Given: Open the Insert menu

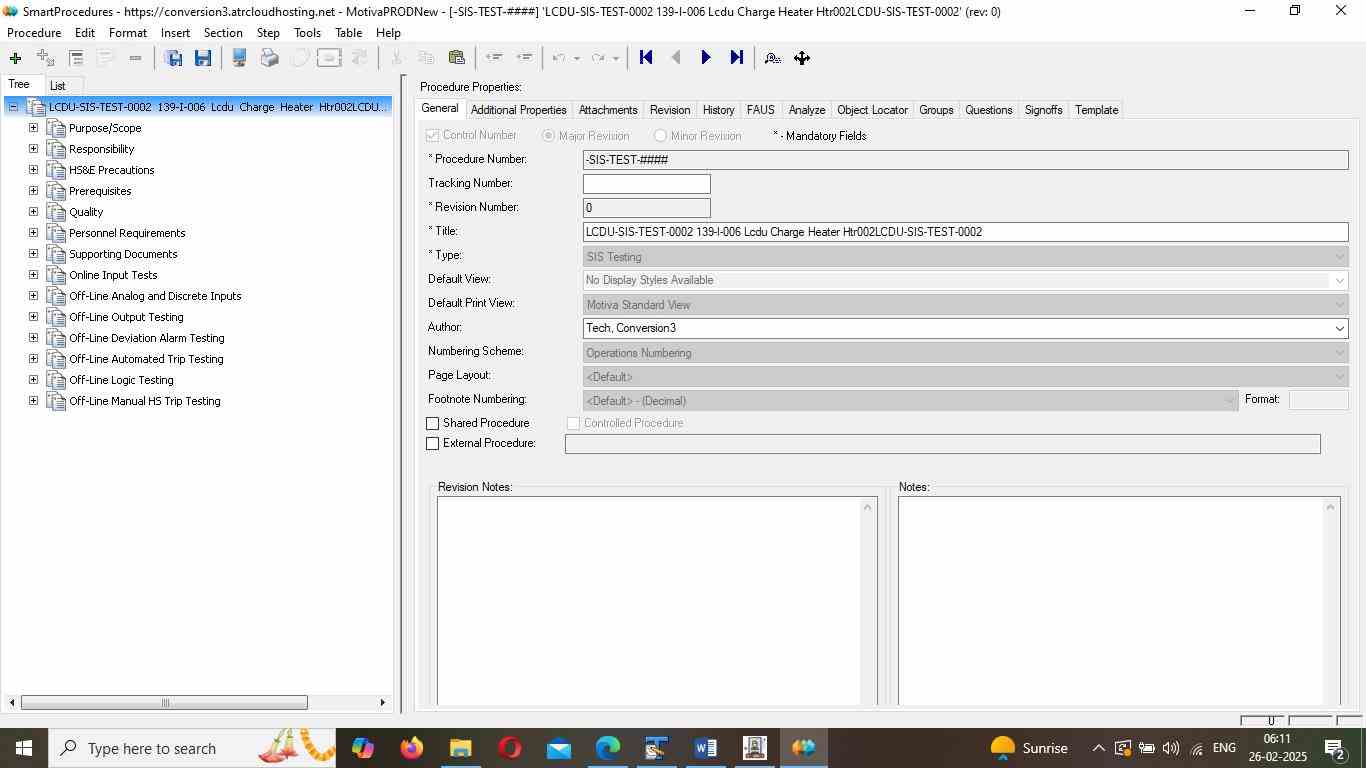Looking at the screenshot, I should point(175,33).
